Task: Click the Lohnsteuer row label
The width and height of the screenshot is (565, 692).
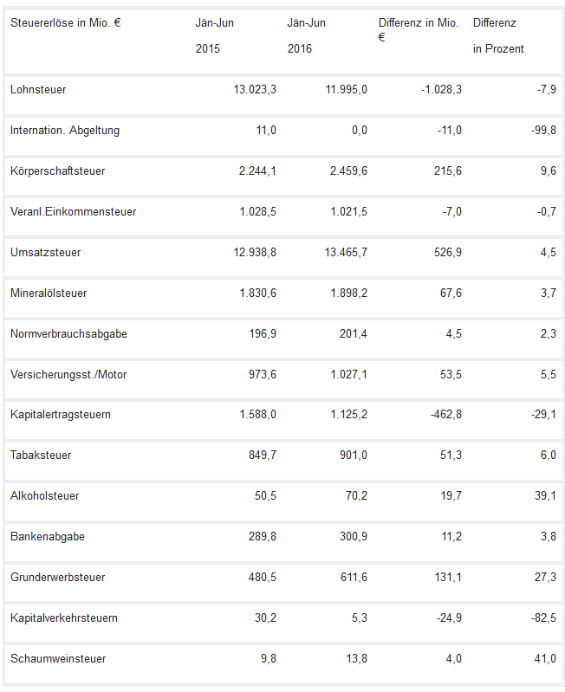Action: pos(38,90)
